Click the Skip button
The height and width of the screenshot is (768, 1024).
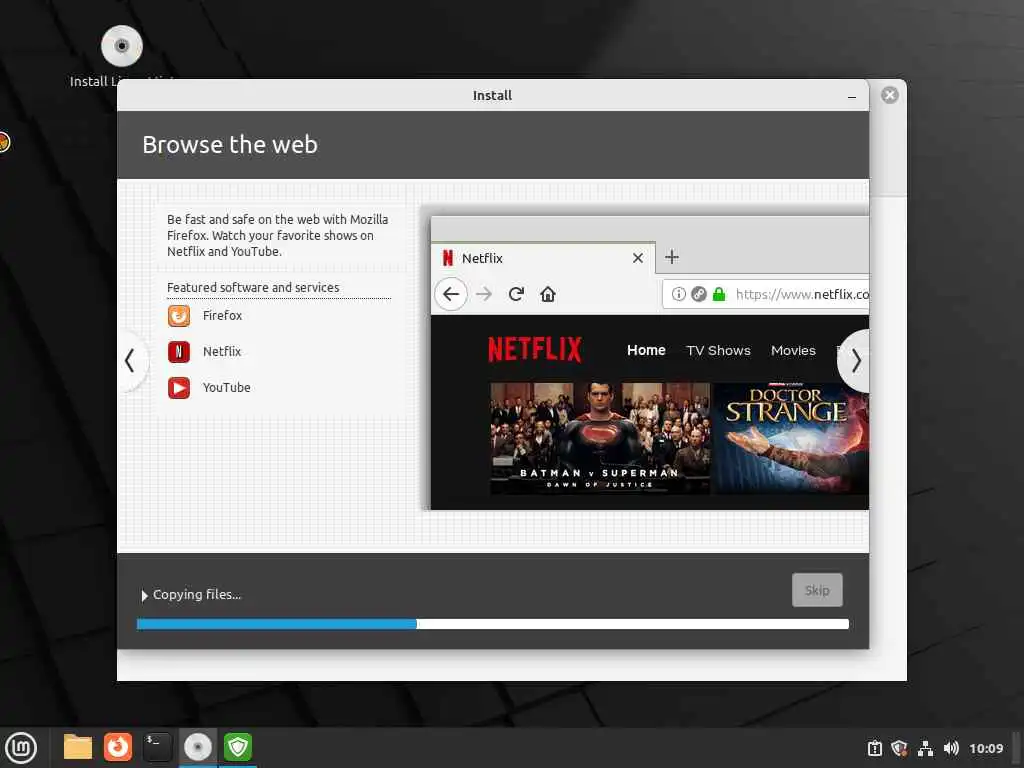pyautogui.click(x=817, y=590)
